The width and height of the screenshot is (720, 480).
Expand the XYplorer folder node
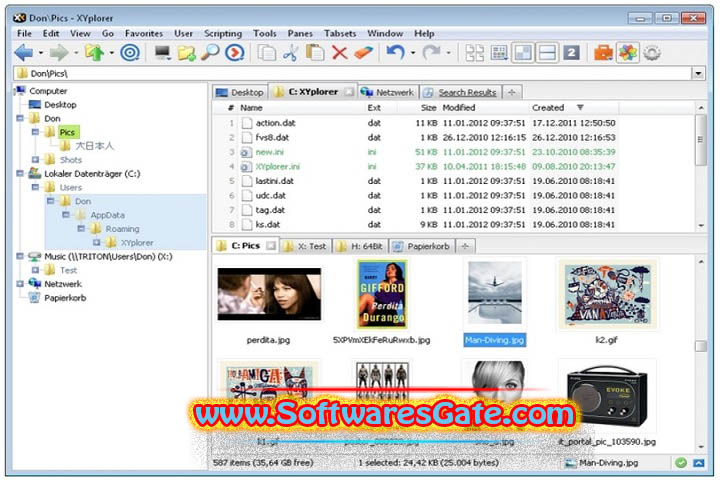point(96,242)
